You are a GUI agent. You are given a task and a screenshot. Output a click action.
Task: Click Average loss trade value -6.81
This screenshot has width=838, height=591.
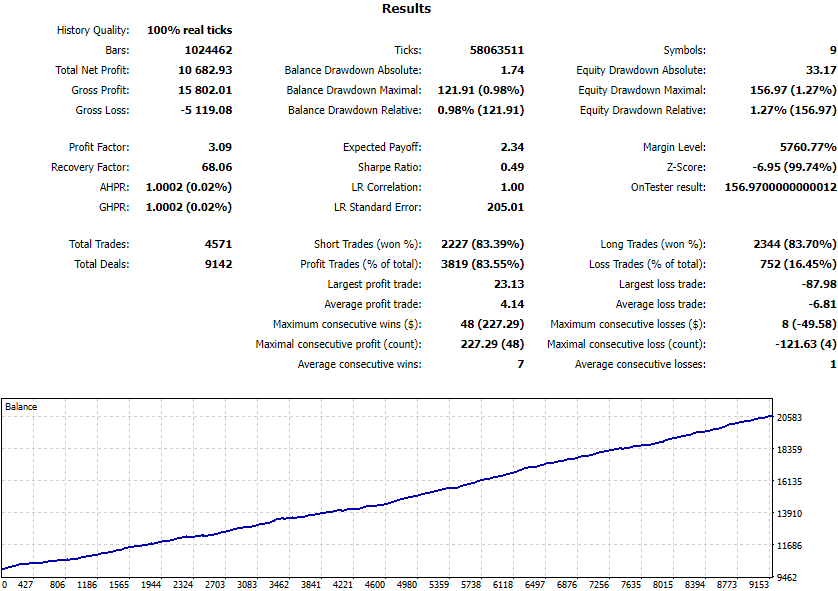click(x=823, y=304)
